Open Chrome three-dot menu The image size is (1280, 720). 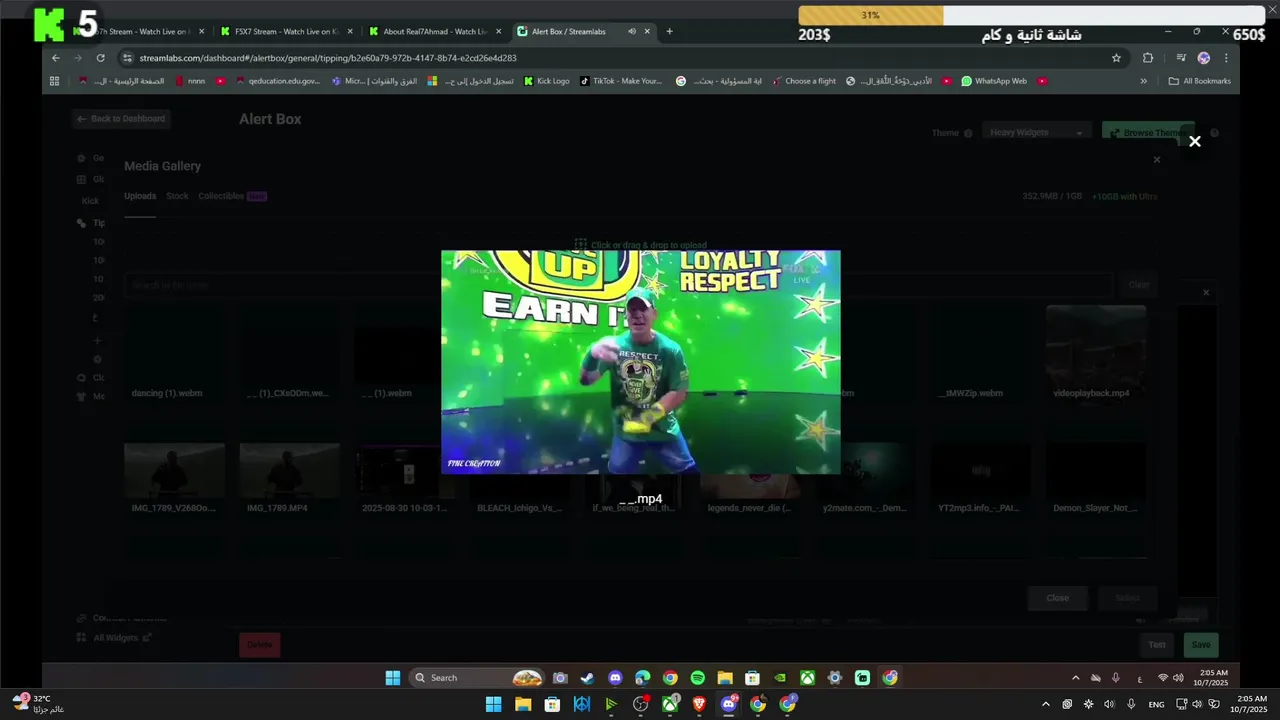pyautogui.click(x=1226, y=58)
